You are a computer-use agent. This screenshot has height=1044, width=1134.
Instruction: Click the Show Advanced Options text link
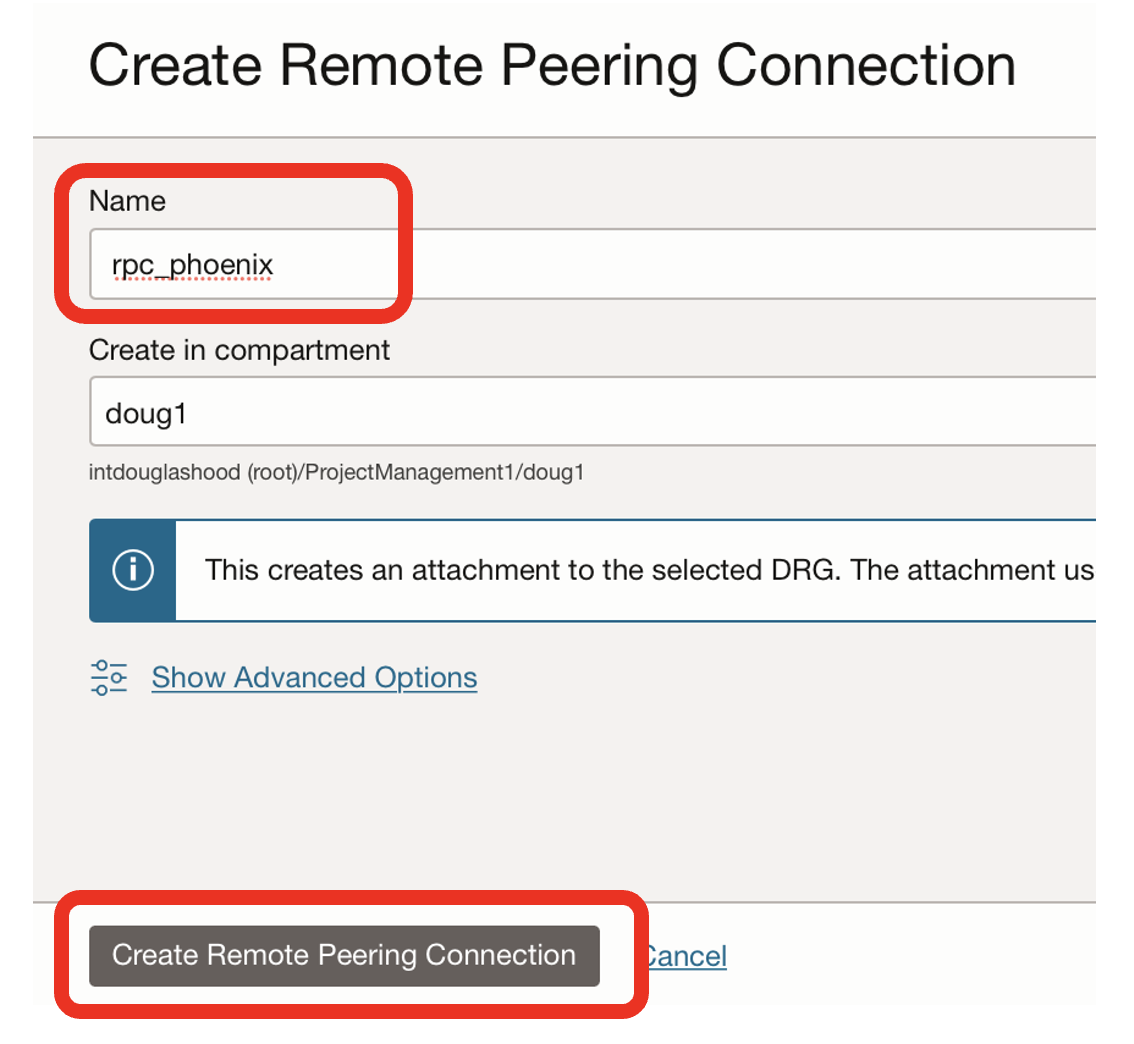coord(314,677)
